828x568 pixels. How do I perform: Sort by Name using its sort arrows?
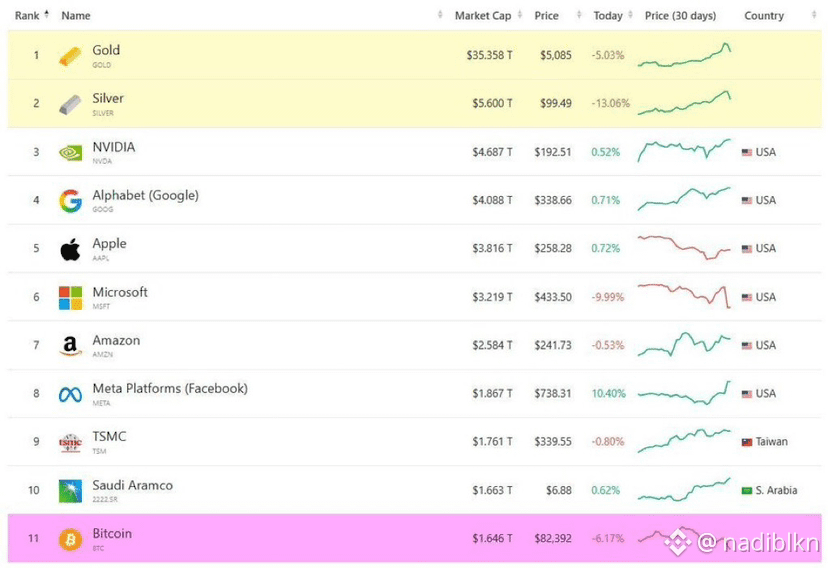pos(440,15)
